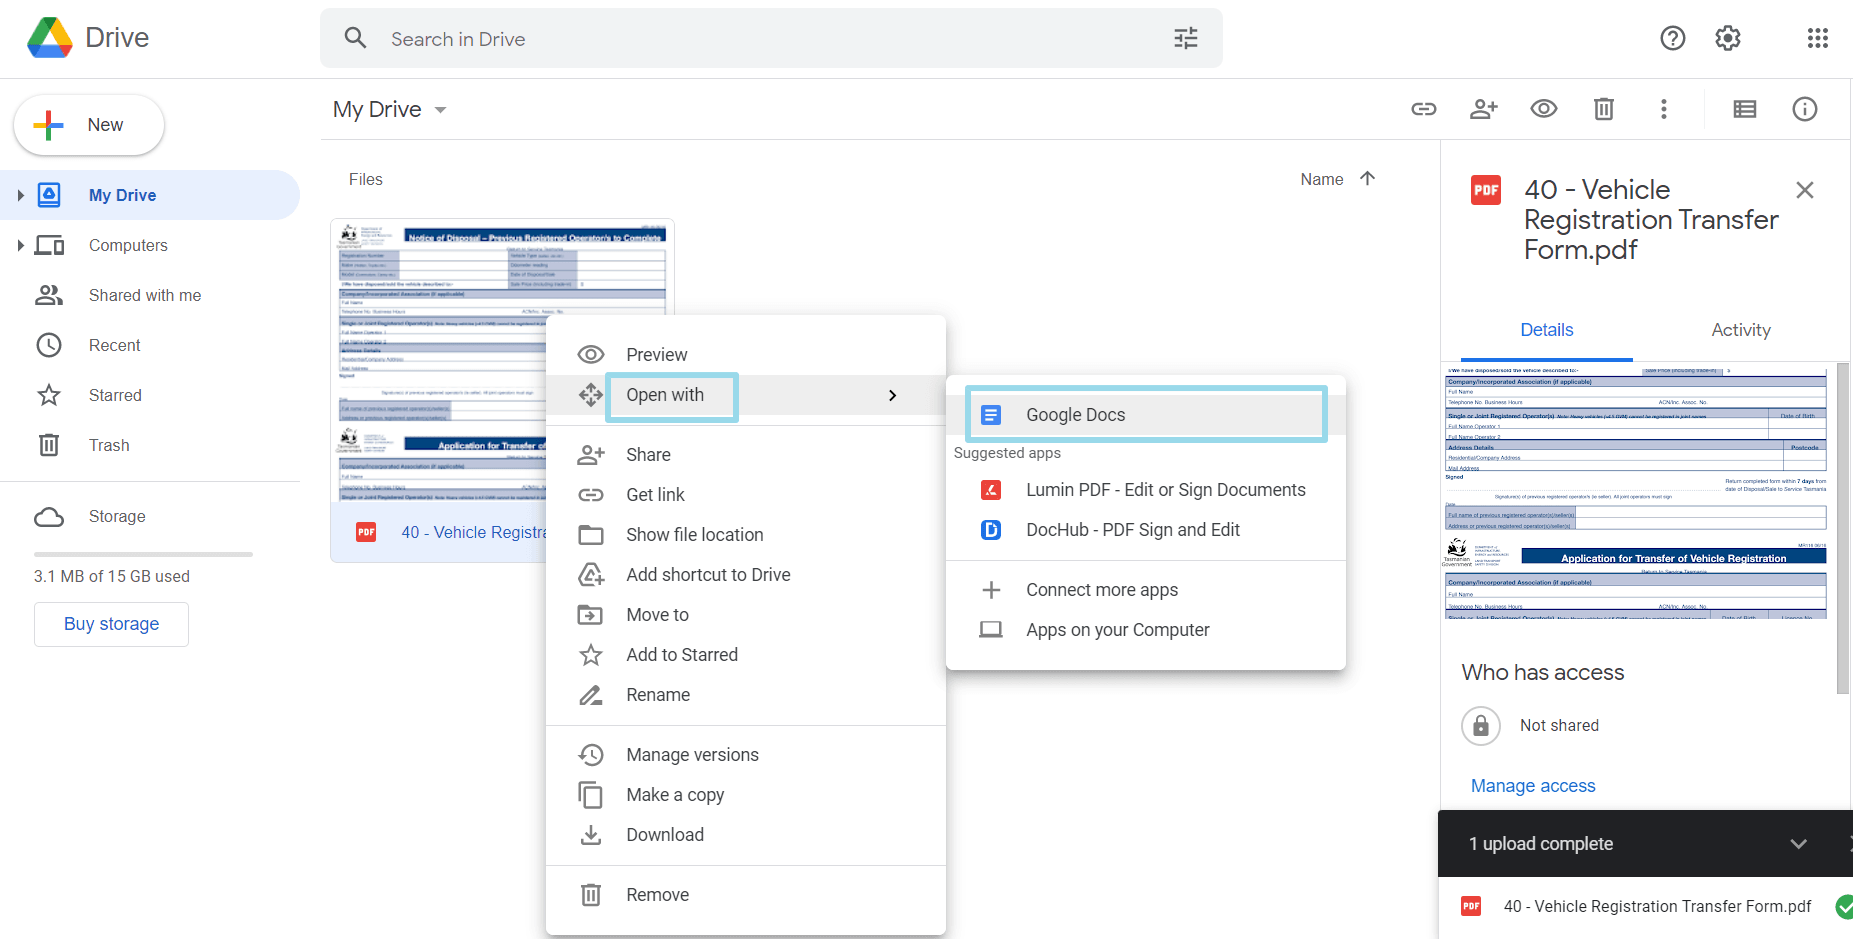The height and width of the screenshot is (939, 1853).
Task: Open the help question mark icon
Action: 1673,38
